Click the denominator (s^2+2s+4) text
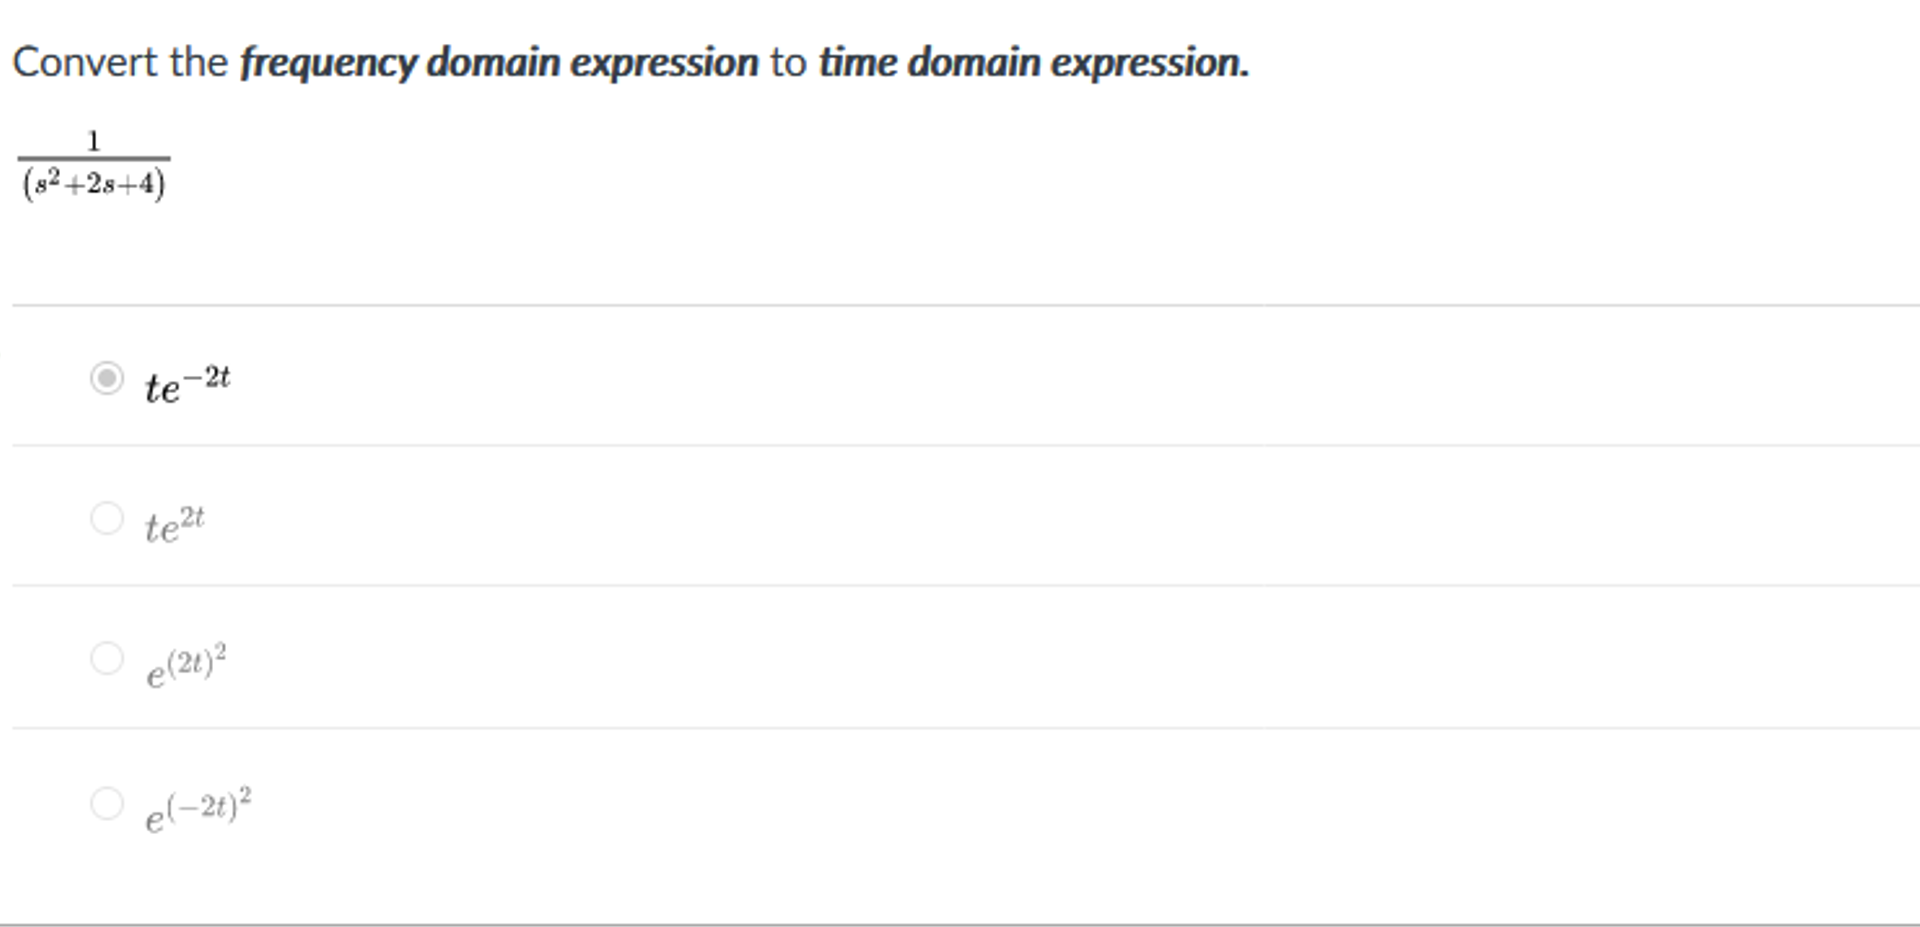This screenshot has height=927, width=1920. (95, 185)
